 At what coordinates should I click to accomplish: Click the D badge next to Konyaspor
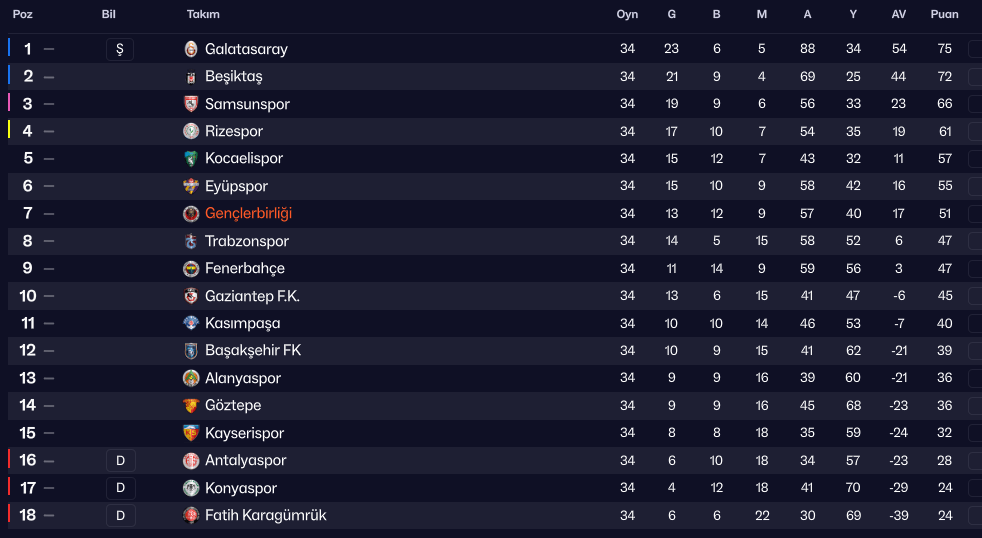point(120,488)
